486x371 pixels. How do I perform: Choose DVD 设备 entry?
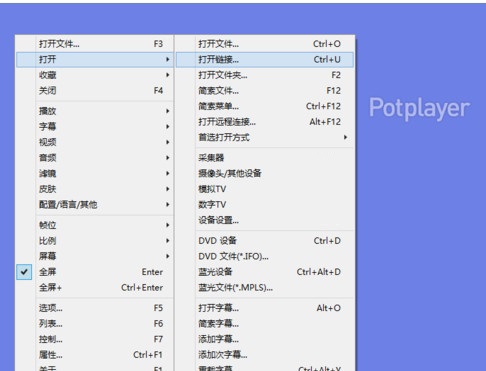(x=265, y=241)
